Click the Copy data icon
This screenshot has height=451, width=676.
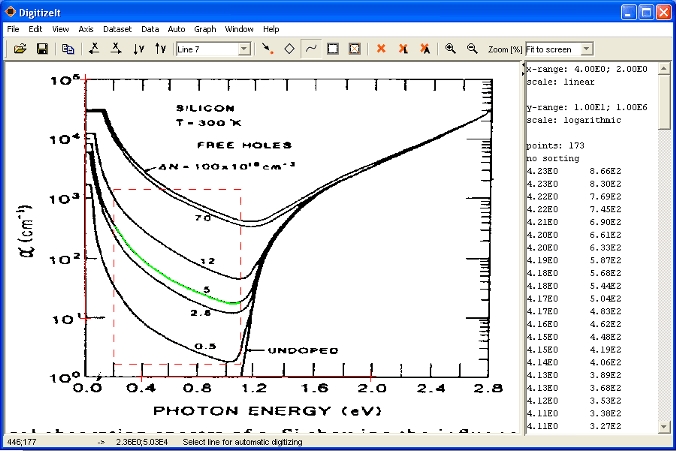coord(68,48)
